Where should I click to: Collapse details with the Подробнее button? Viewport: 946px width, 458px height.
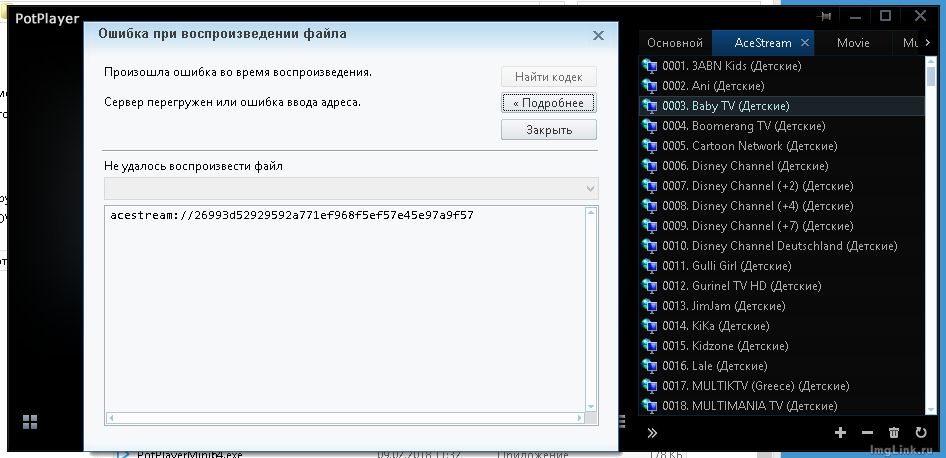(x=548, y=103)
